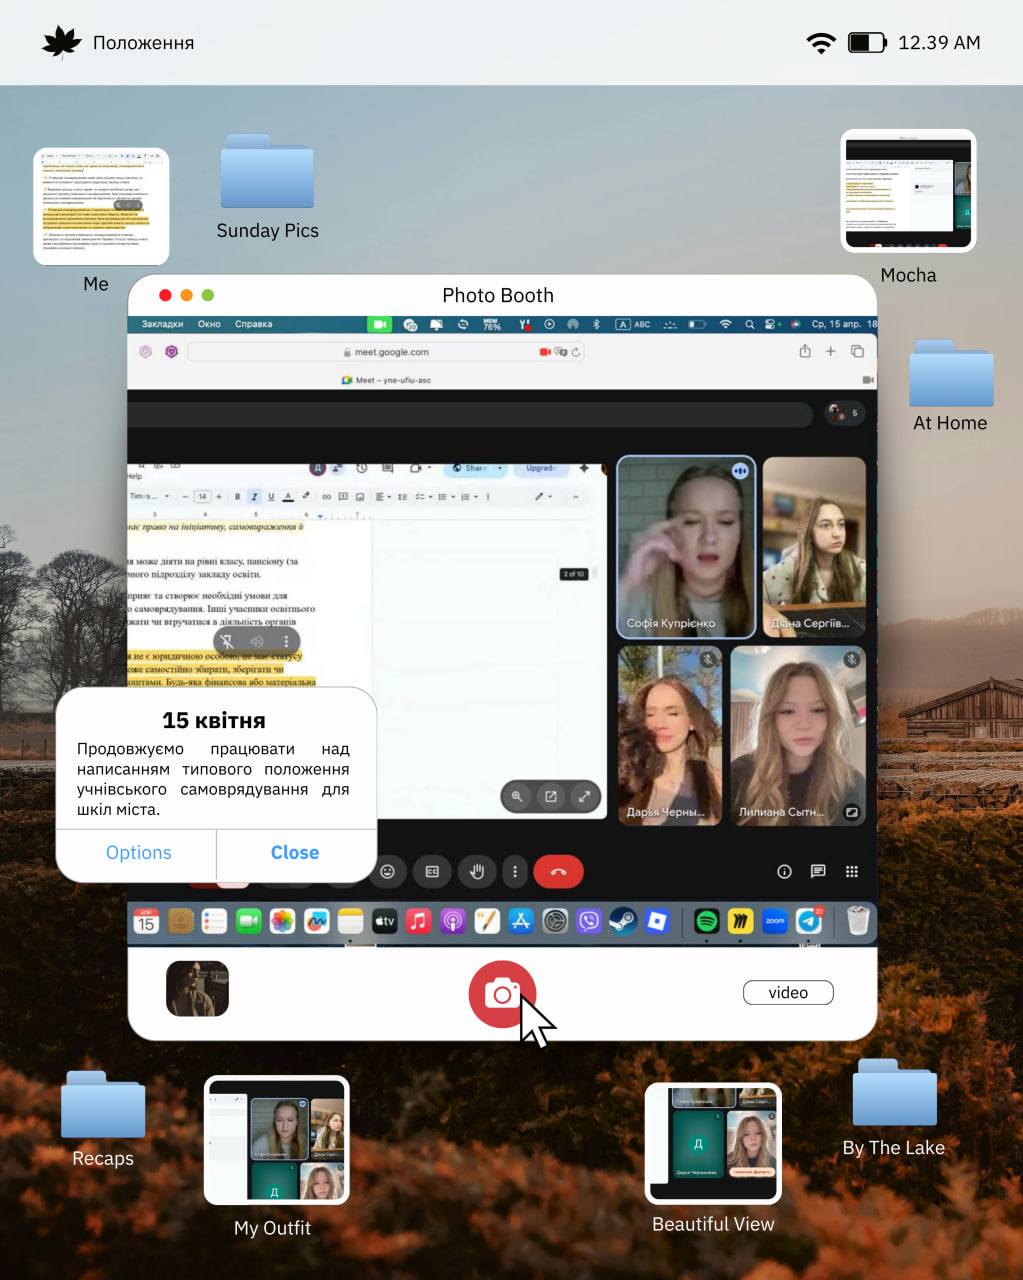Open the Справка menu in the menu bar

(253, 324)
